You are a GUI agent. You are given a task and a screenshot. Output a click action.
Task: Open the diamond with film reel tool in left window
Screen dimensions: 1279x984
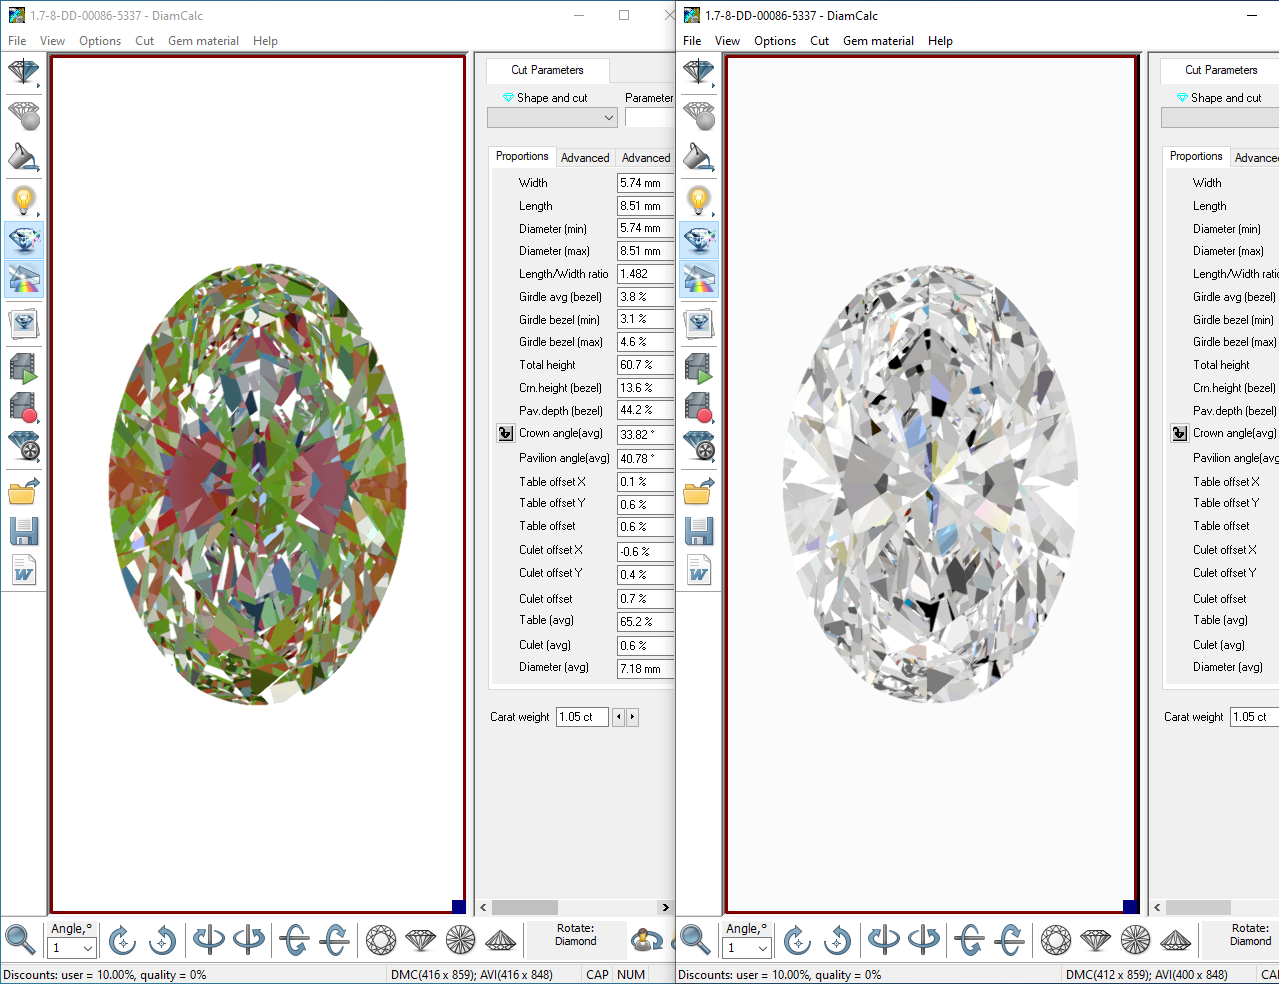tap(23, 446)
